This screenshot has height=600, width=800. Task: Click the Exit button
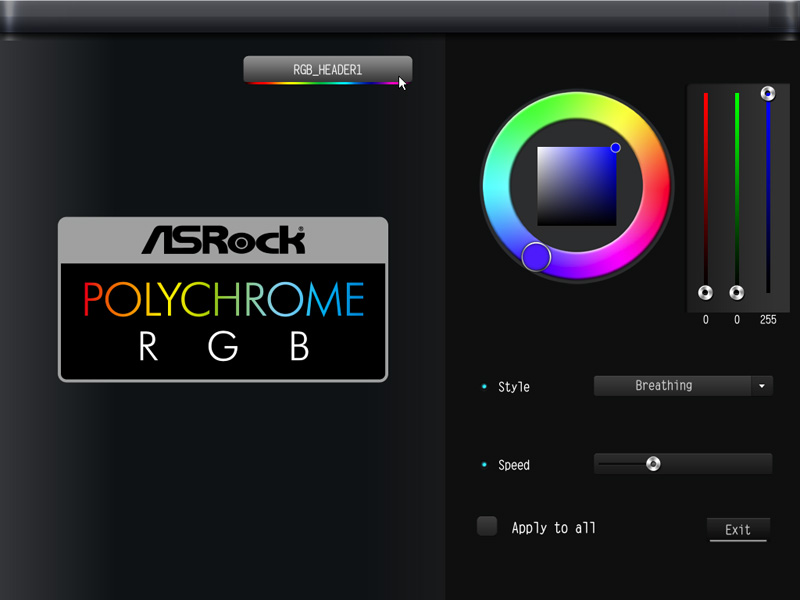(738, 530)
